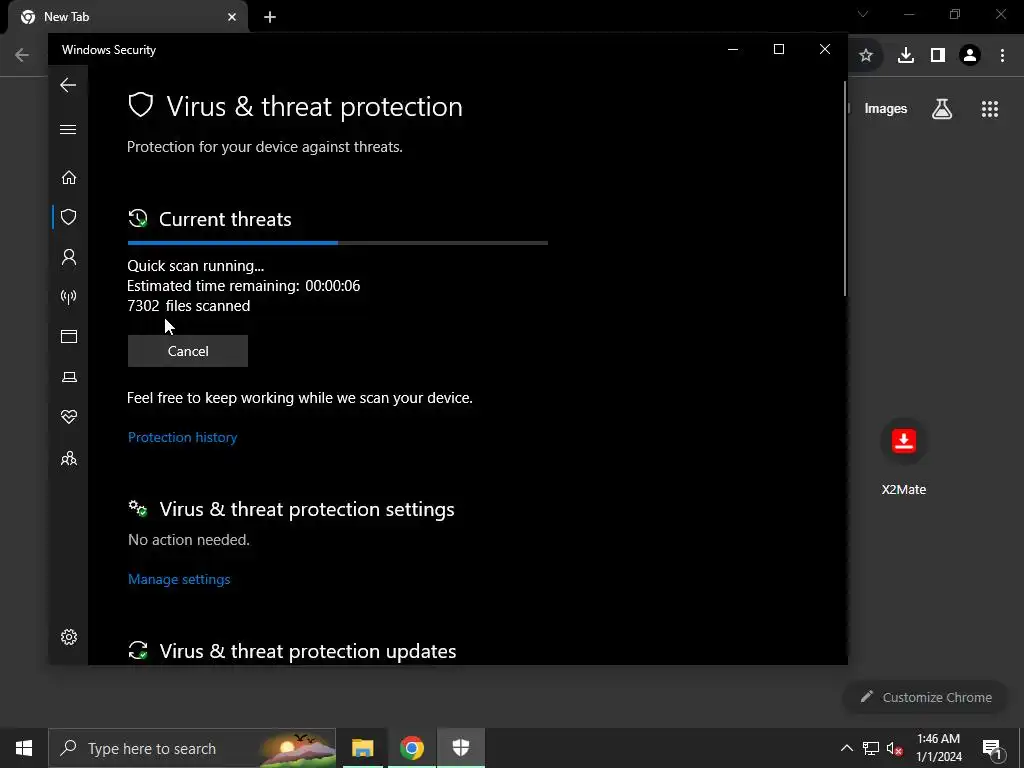Open the X2Mate shortcut in Chrome
Image resolution: width=1024 pixels, height=768 pixels.
point(904,456)
